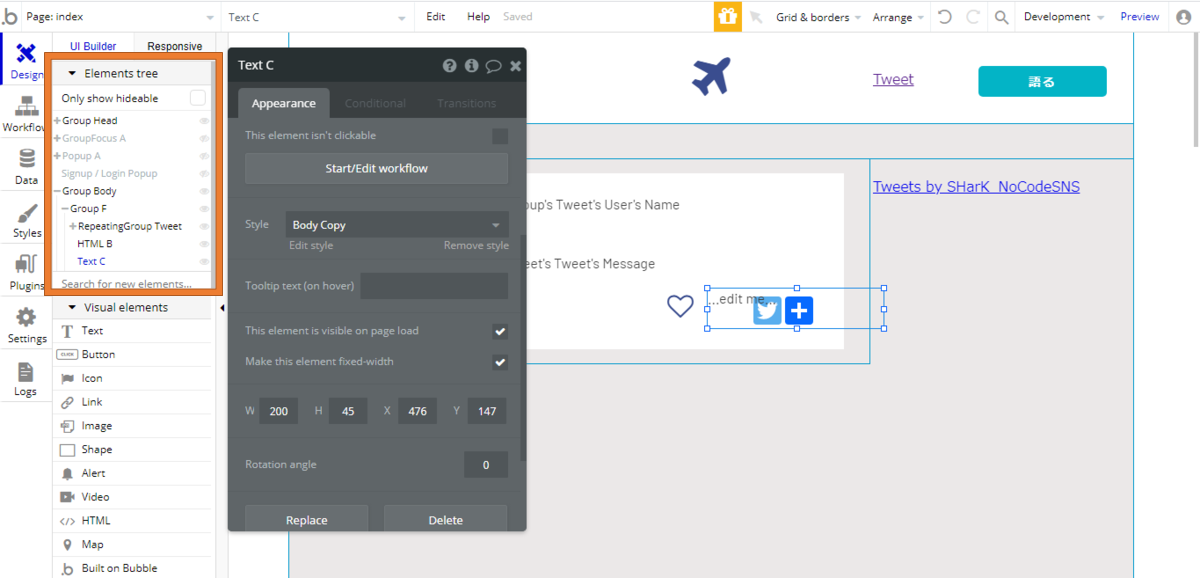Image resolution: width=1200 pixels, height=578 pixels.
Task: Open the Design tab in sidebar
Action: click(26, 60)
